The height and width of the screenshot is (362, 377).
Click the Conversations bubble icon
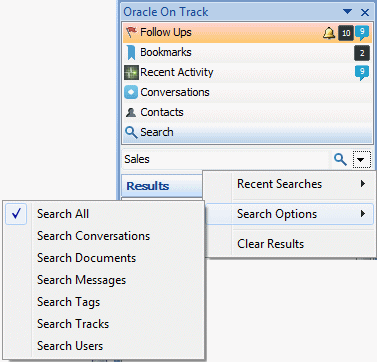pos(131,92)
